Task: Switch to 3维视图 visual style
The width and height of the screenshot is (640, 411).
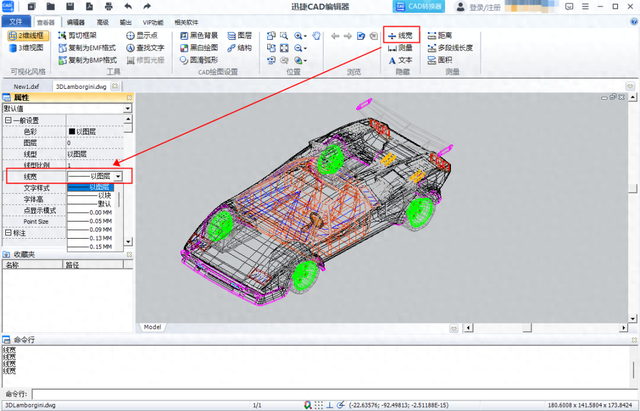Action: point(26,48)
